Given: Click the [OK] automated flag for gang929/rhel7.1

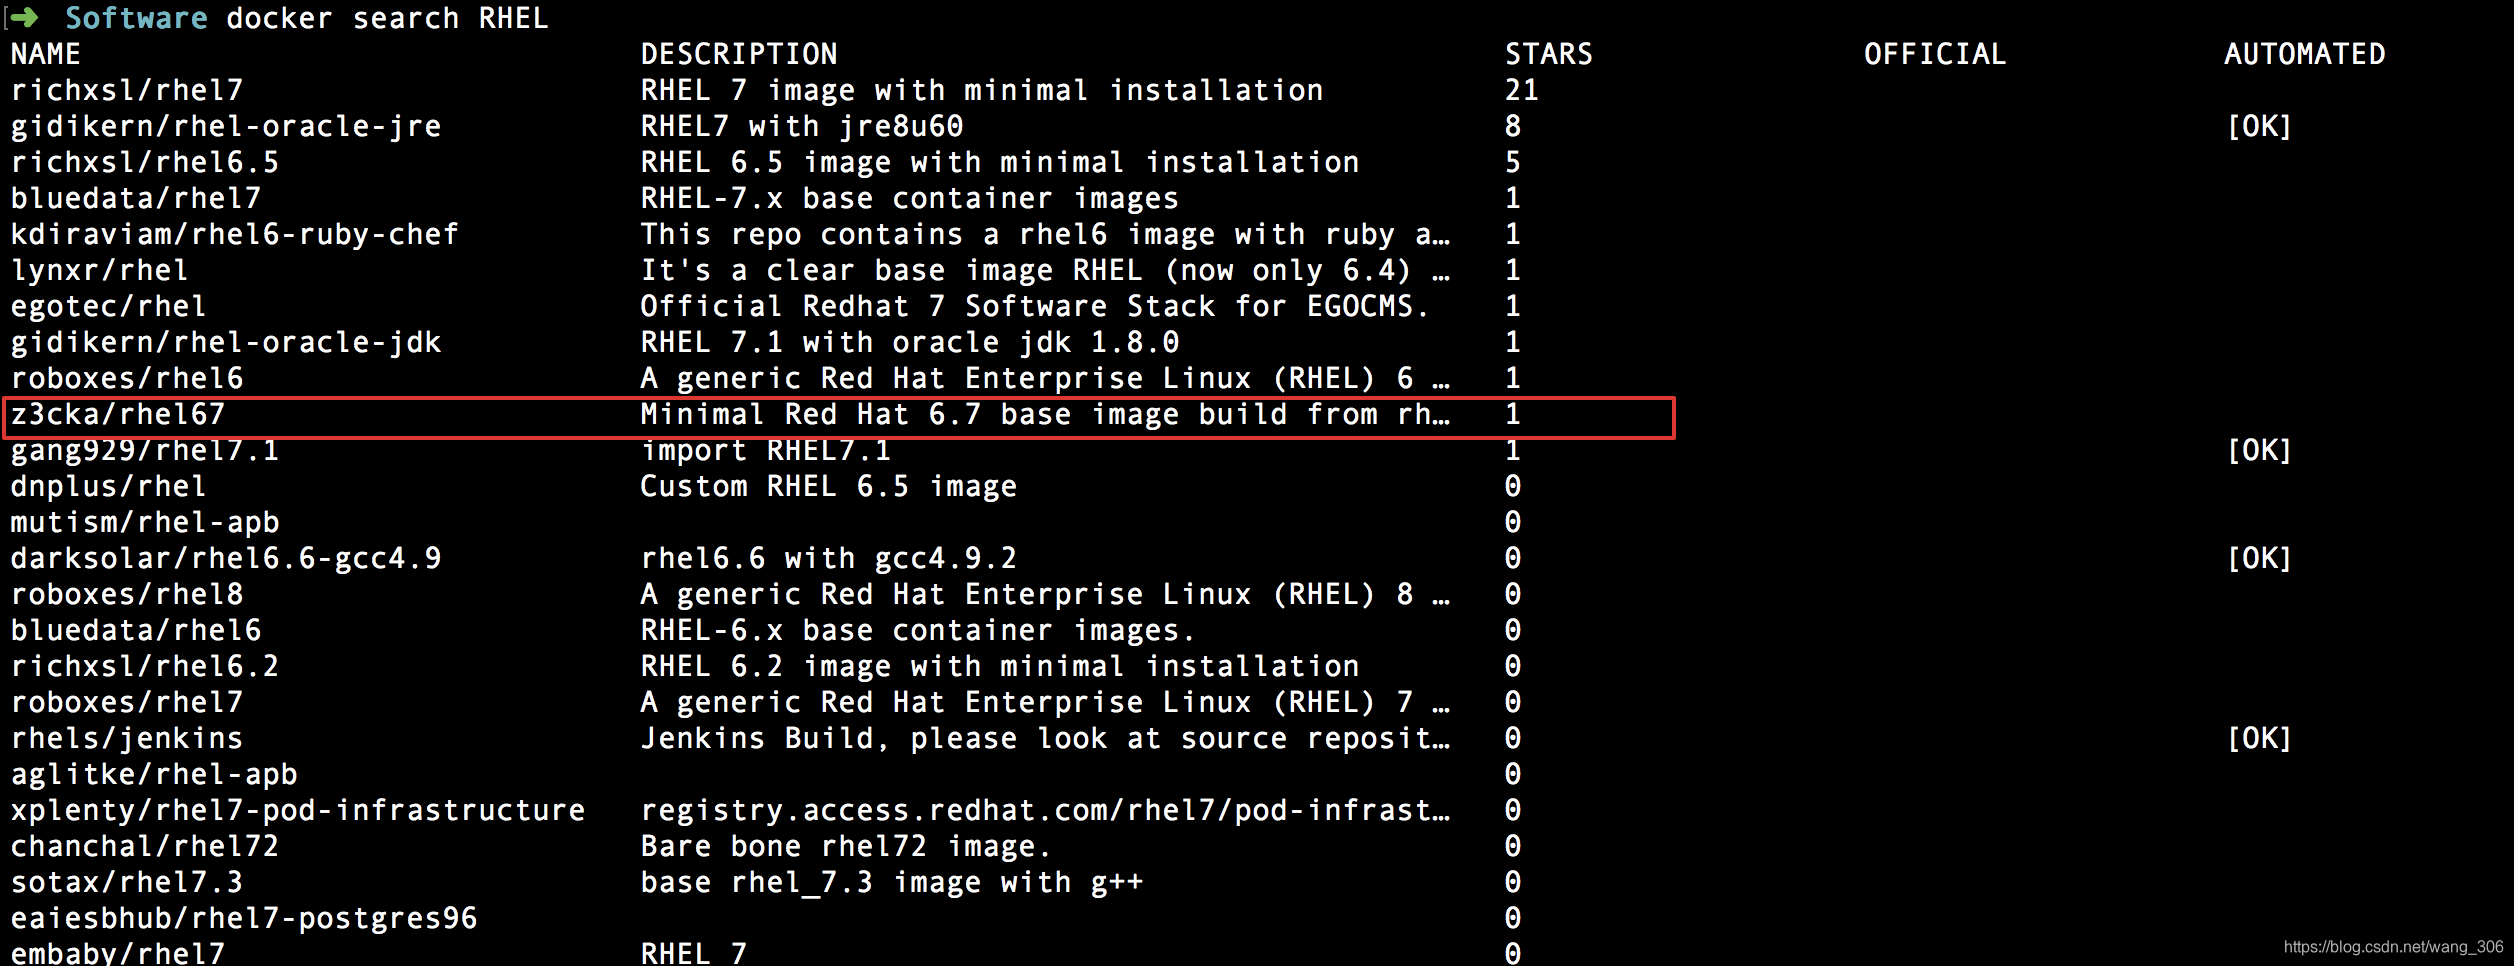Looking at the screenshot, I should pyautogui.click(x=2259, y=450).
